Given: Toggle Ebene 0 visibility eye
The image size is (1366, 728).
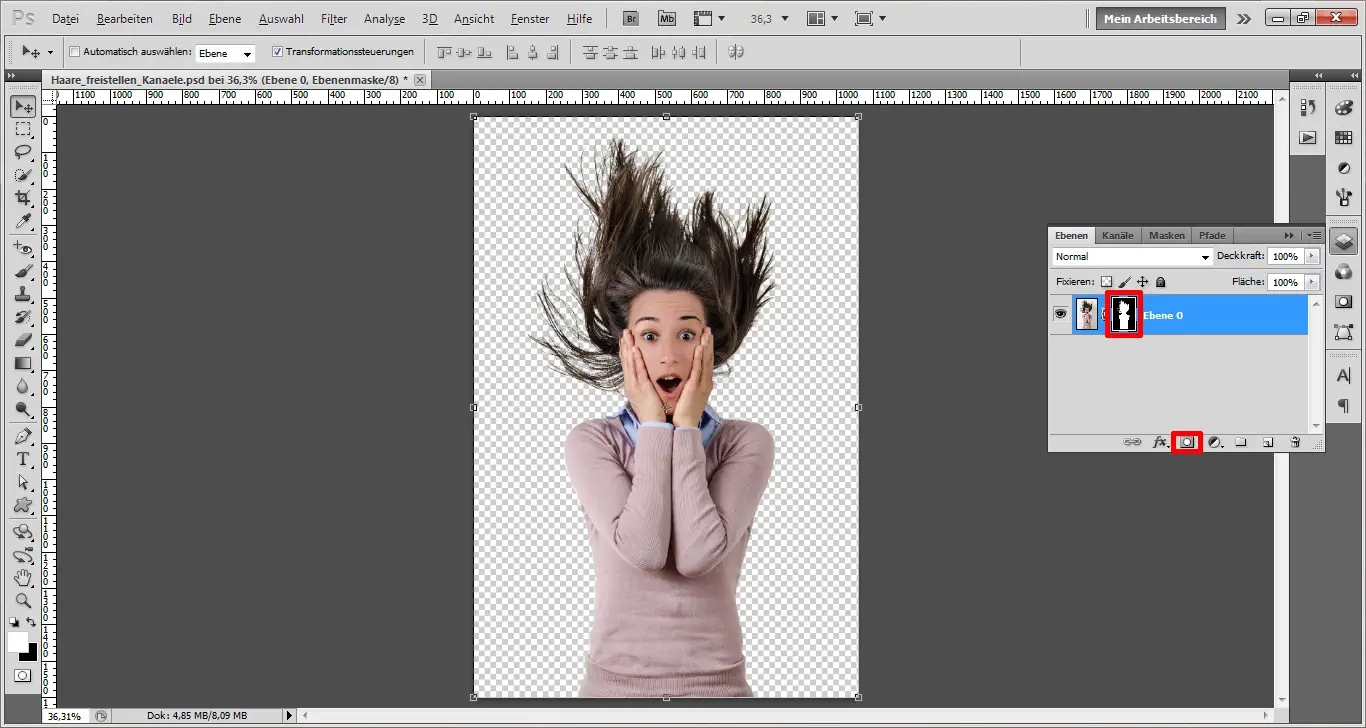Looking at the screenshot, I should point(1060,315).
